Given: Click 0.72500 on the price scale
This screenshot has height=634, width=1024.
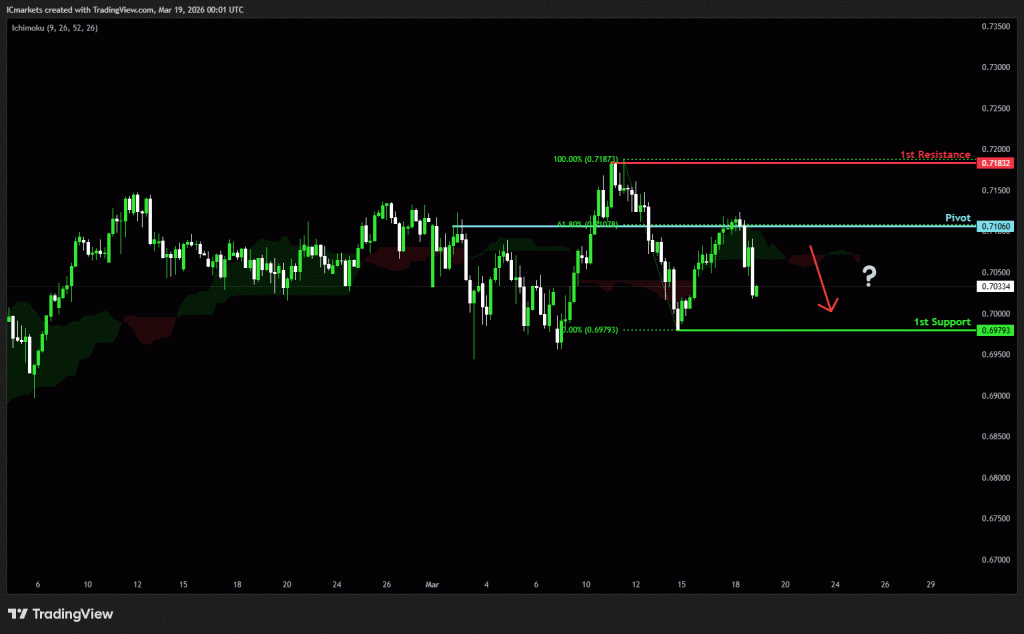Looking at the screenshot, I should tap(996, 108).
